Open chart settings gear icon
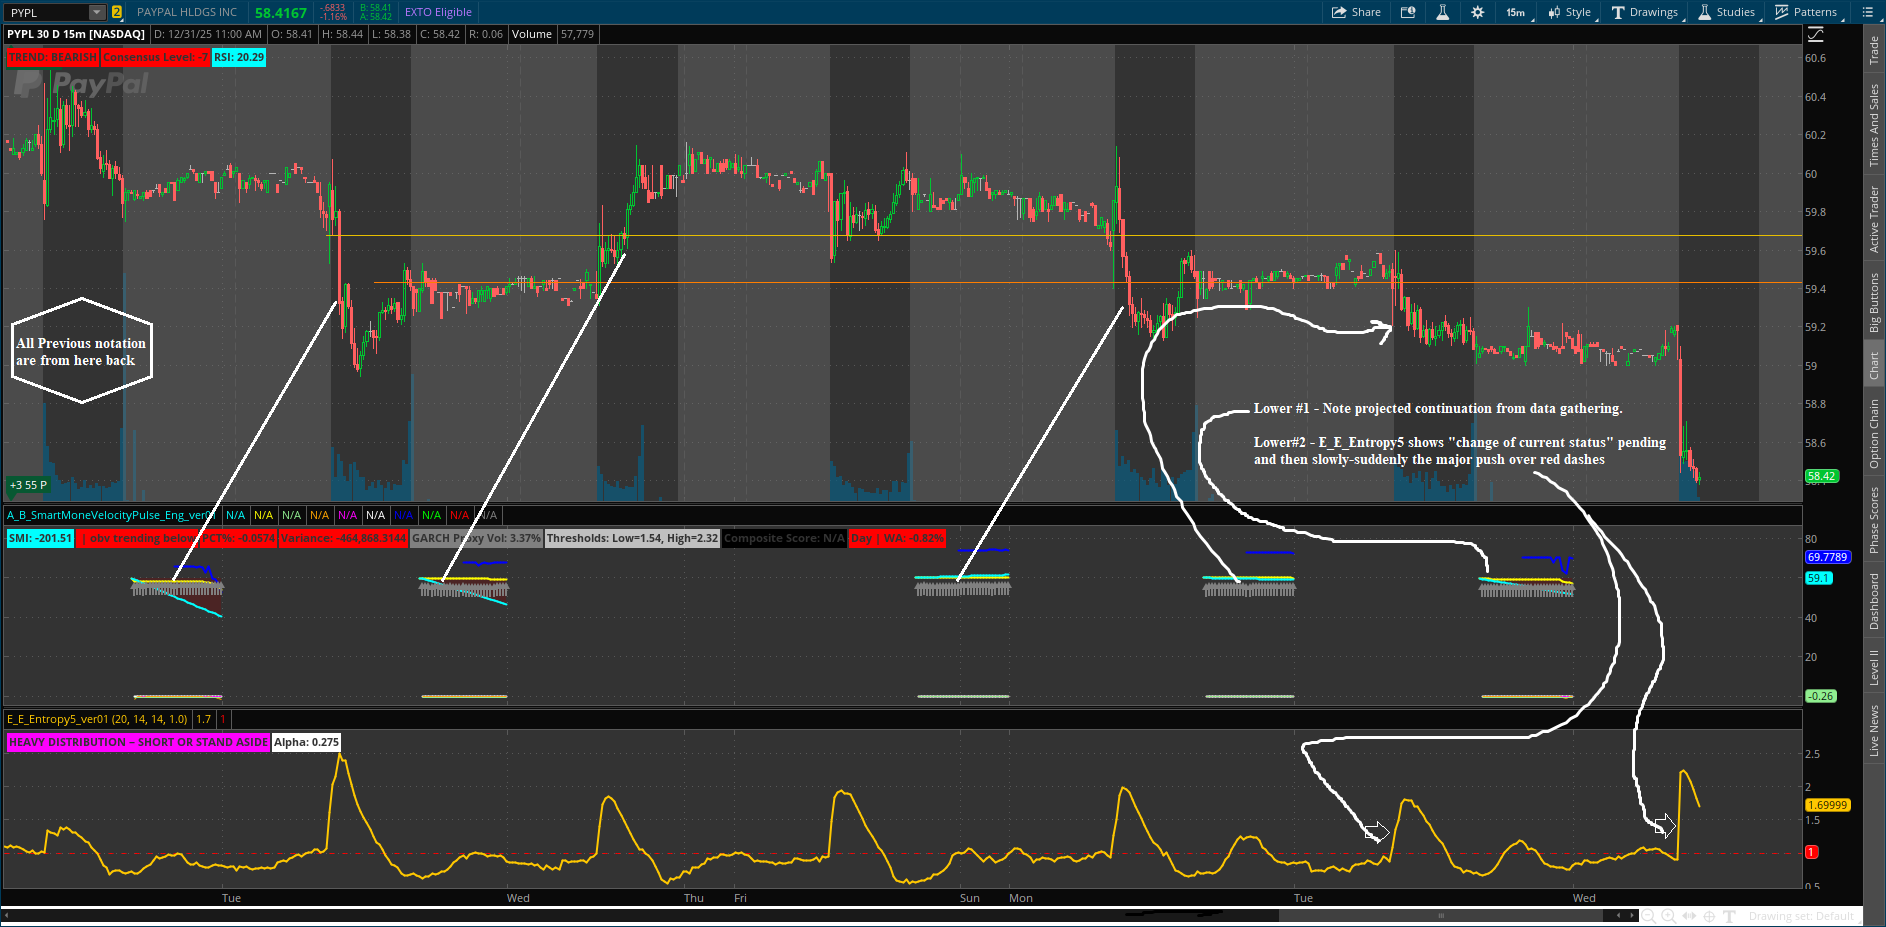1886x927 pixels. (x=1477, y=12)
